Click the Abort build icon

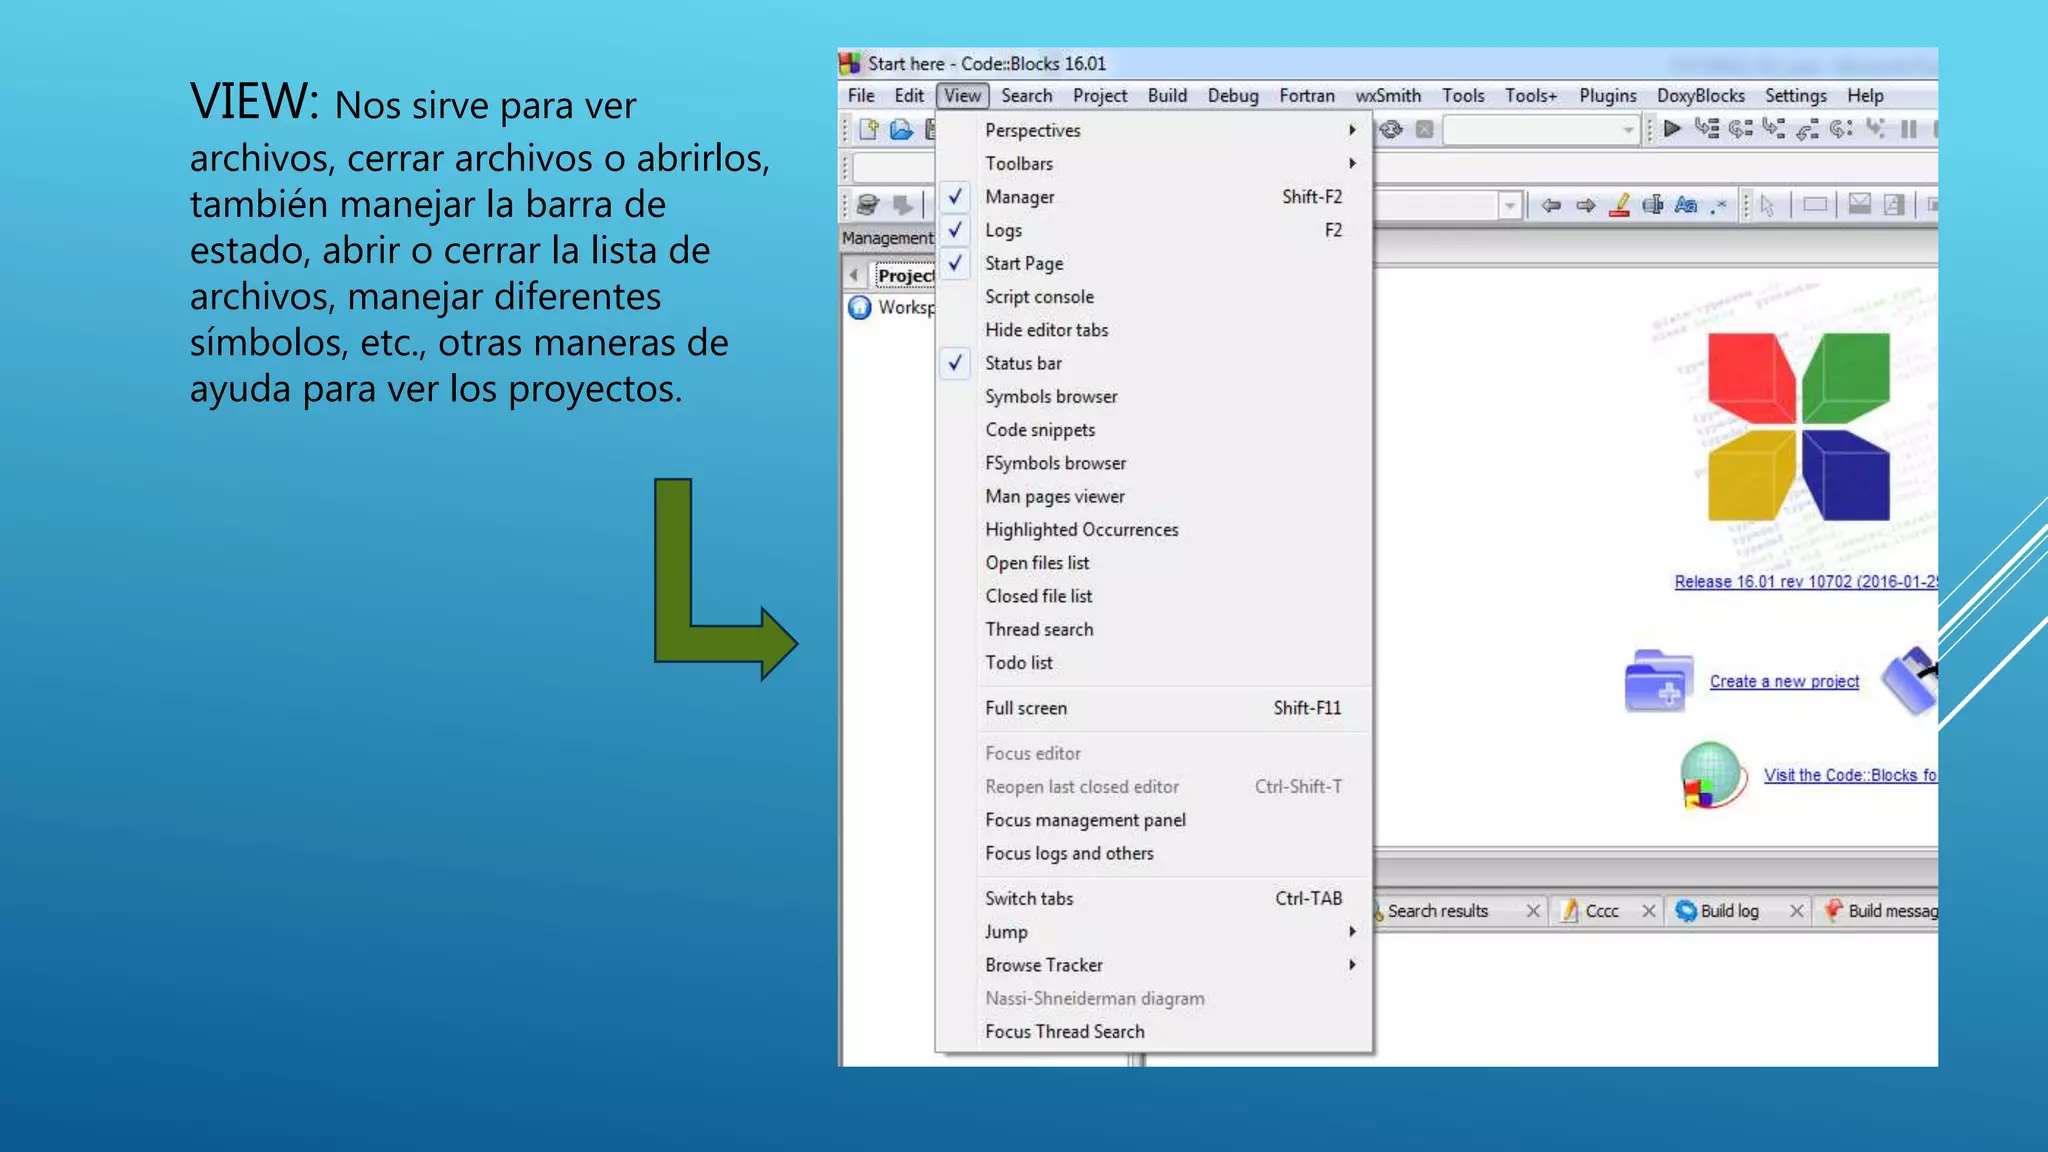(1425, 129)
